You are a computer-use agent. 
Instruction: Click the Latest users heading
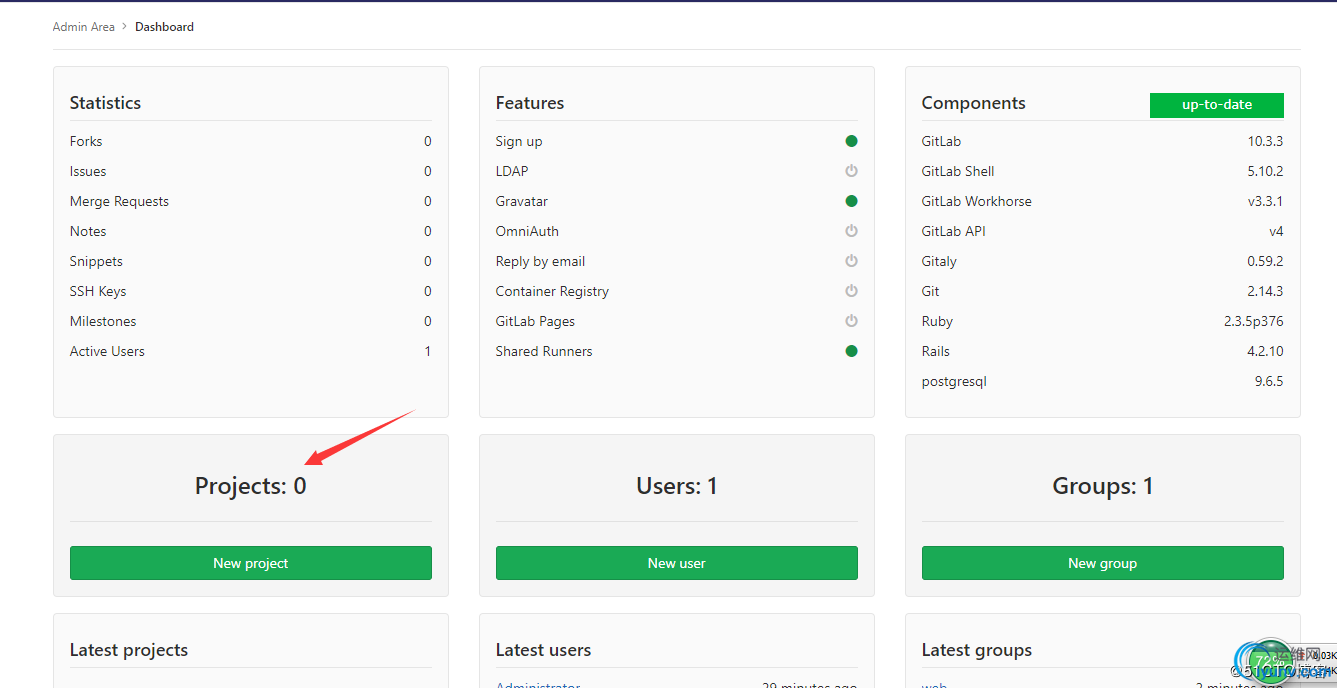(543, 650)
